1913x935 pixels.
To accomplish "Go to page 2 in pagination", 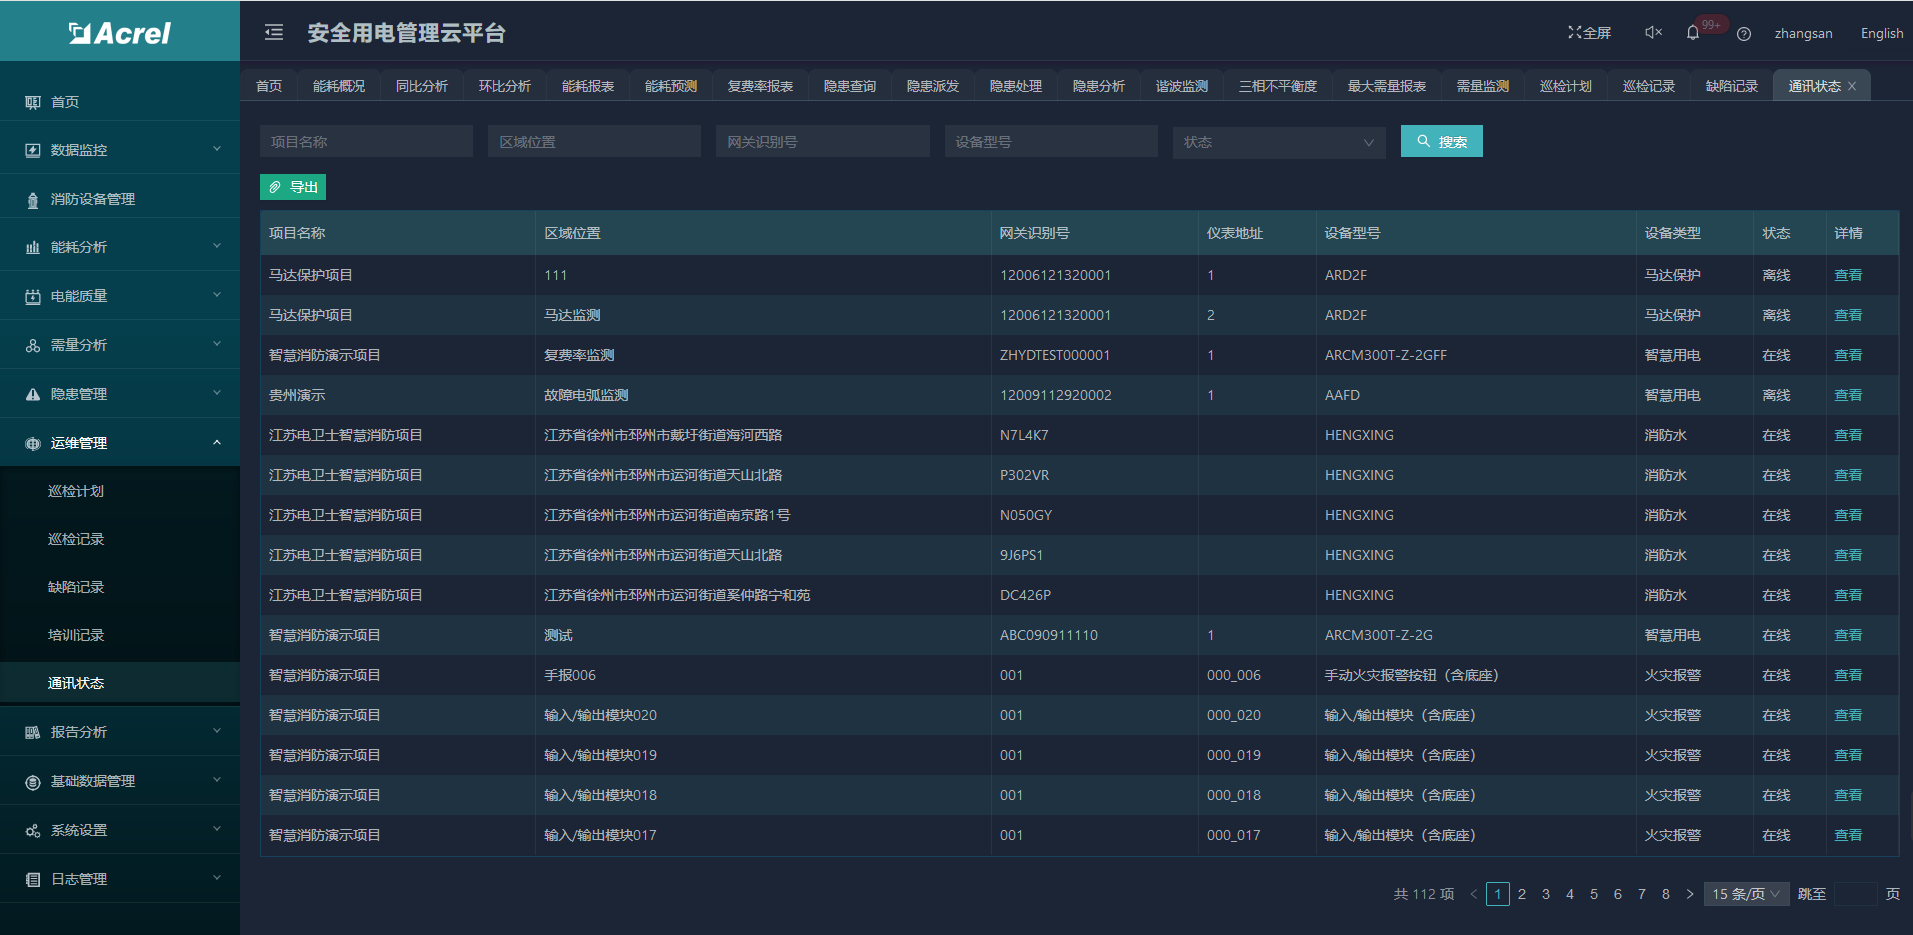I will coord(1521,894).
